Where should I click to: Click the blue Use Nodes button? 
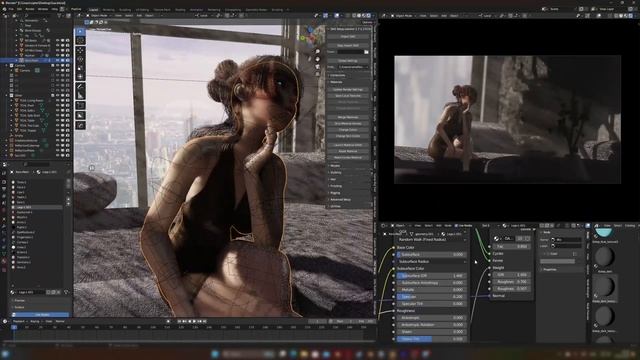(40, 315)
